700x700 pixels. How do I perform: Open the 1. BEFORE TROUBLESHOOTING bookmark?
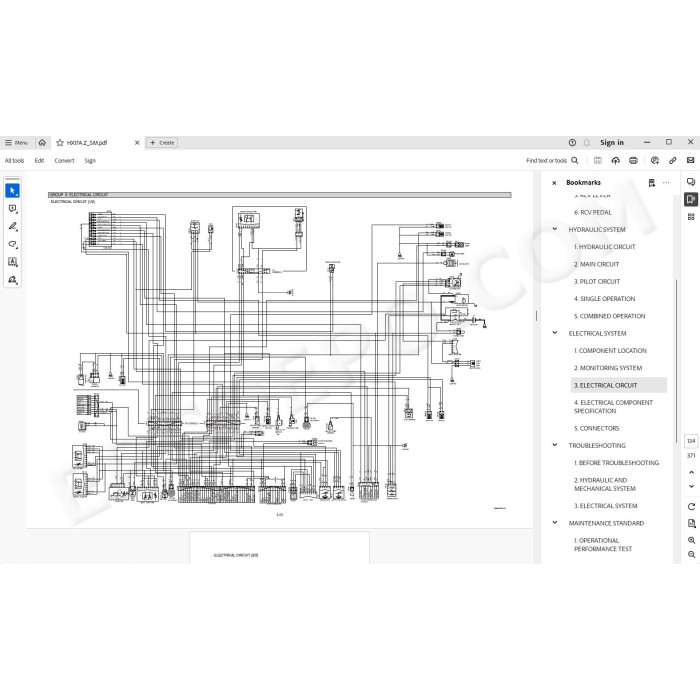pyautogui.click(x=617, y=463)
